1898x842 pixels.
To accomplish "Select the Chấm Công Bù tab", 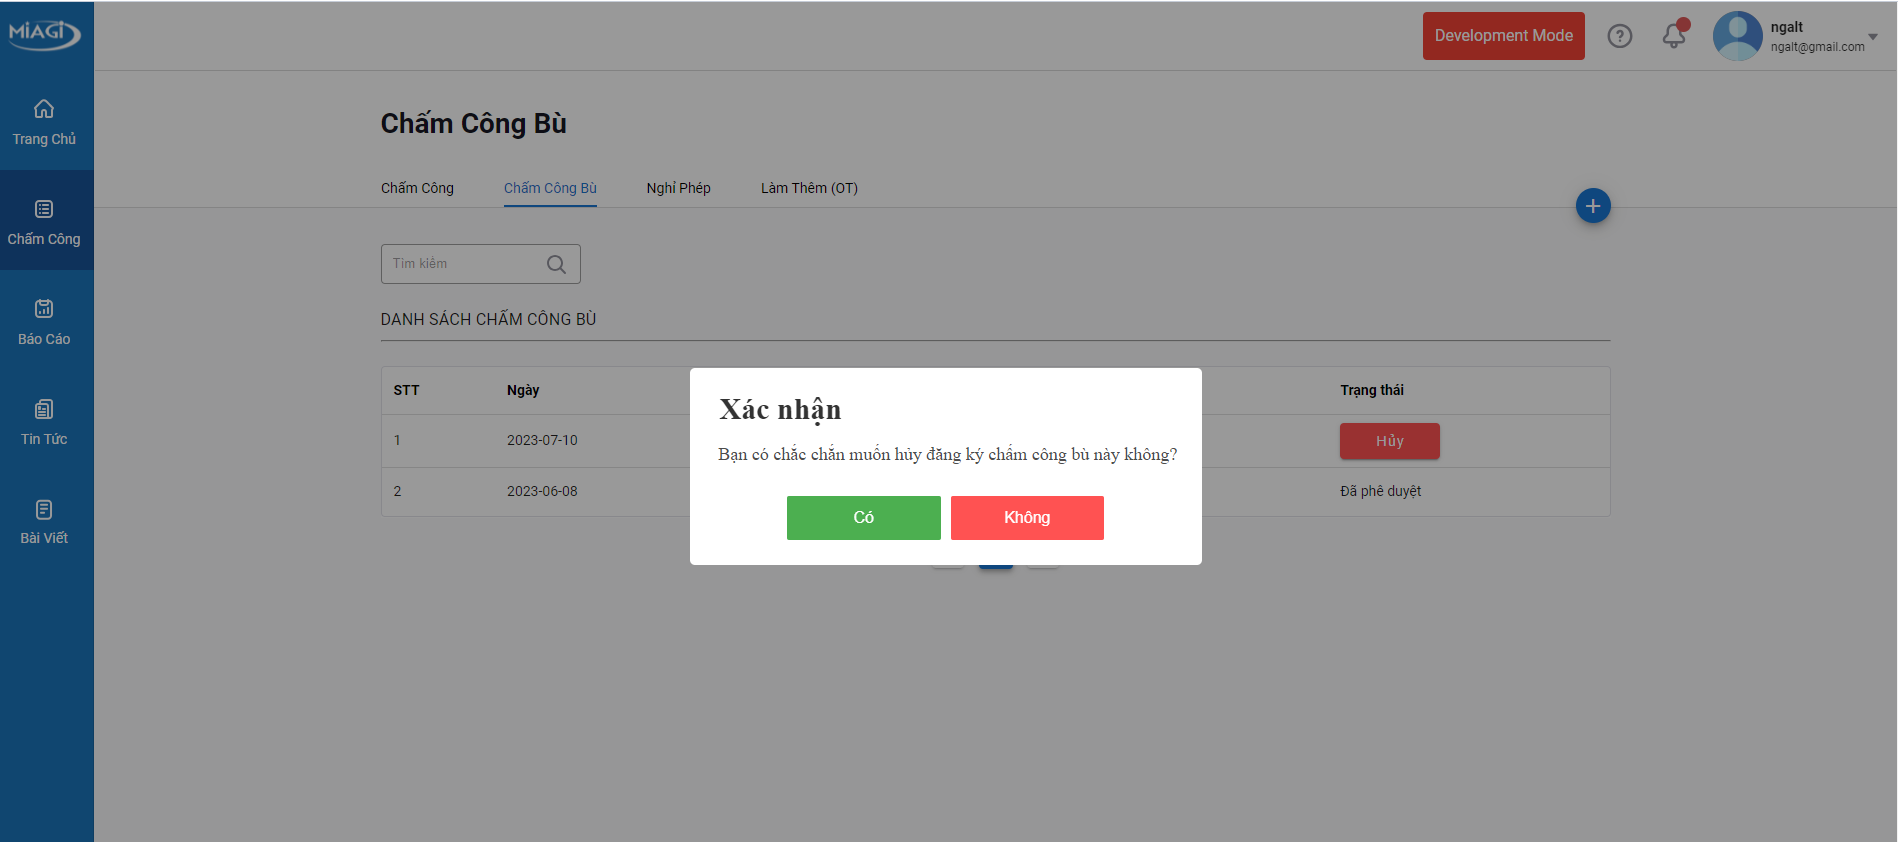I will [x=550, y=188].
